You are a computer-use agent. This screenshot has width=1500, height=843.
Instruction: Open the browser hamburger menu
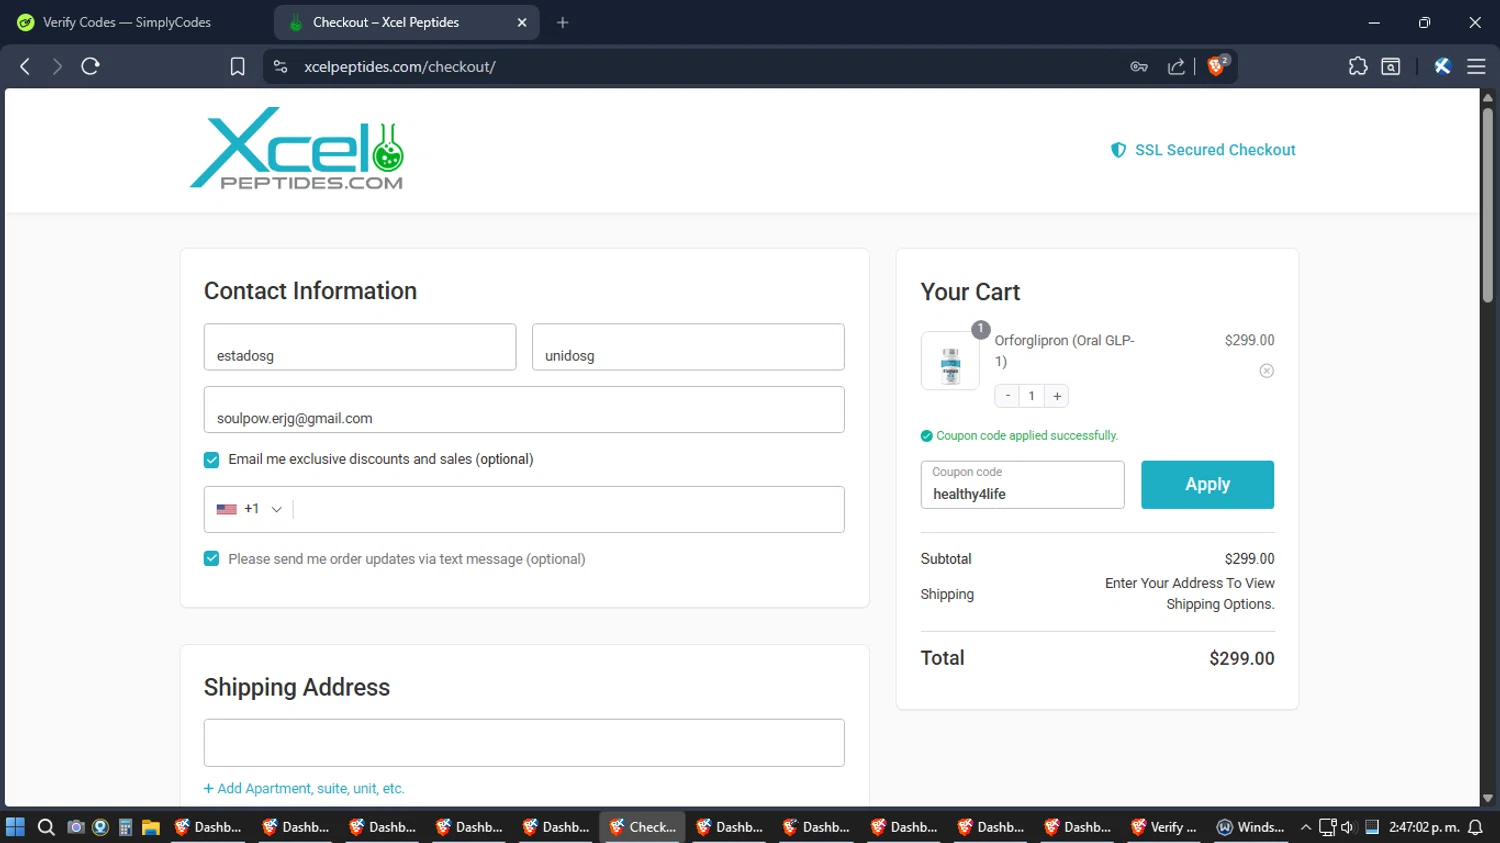[1476, 66]
